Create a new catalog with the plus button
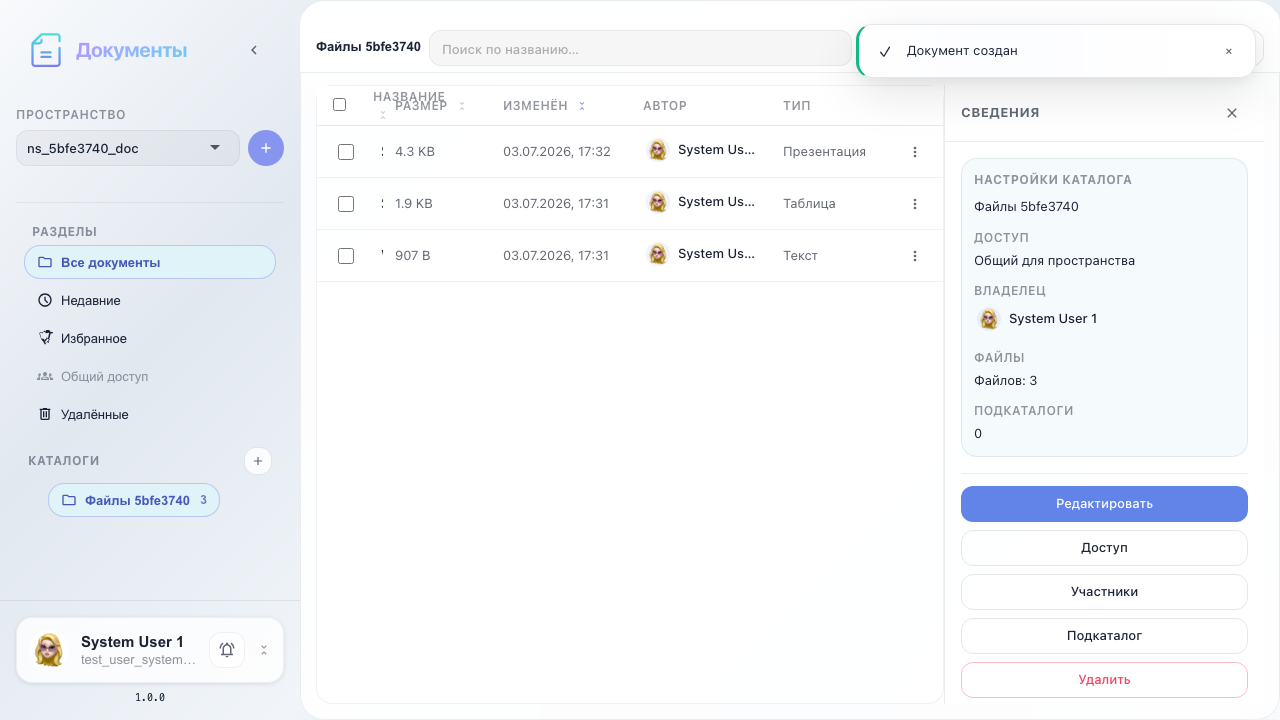The width and height of the screenshot is (1280, 720). click(258, 461)
